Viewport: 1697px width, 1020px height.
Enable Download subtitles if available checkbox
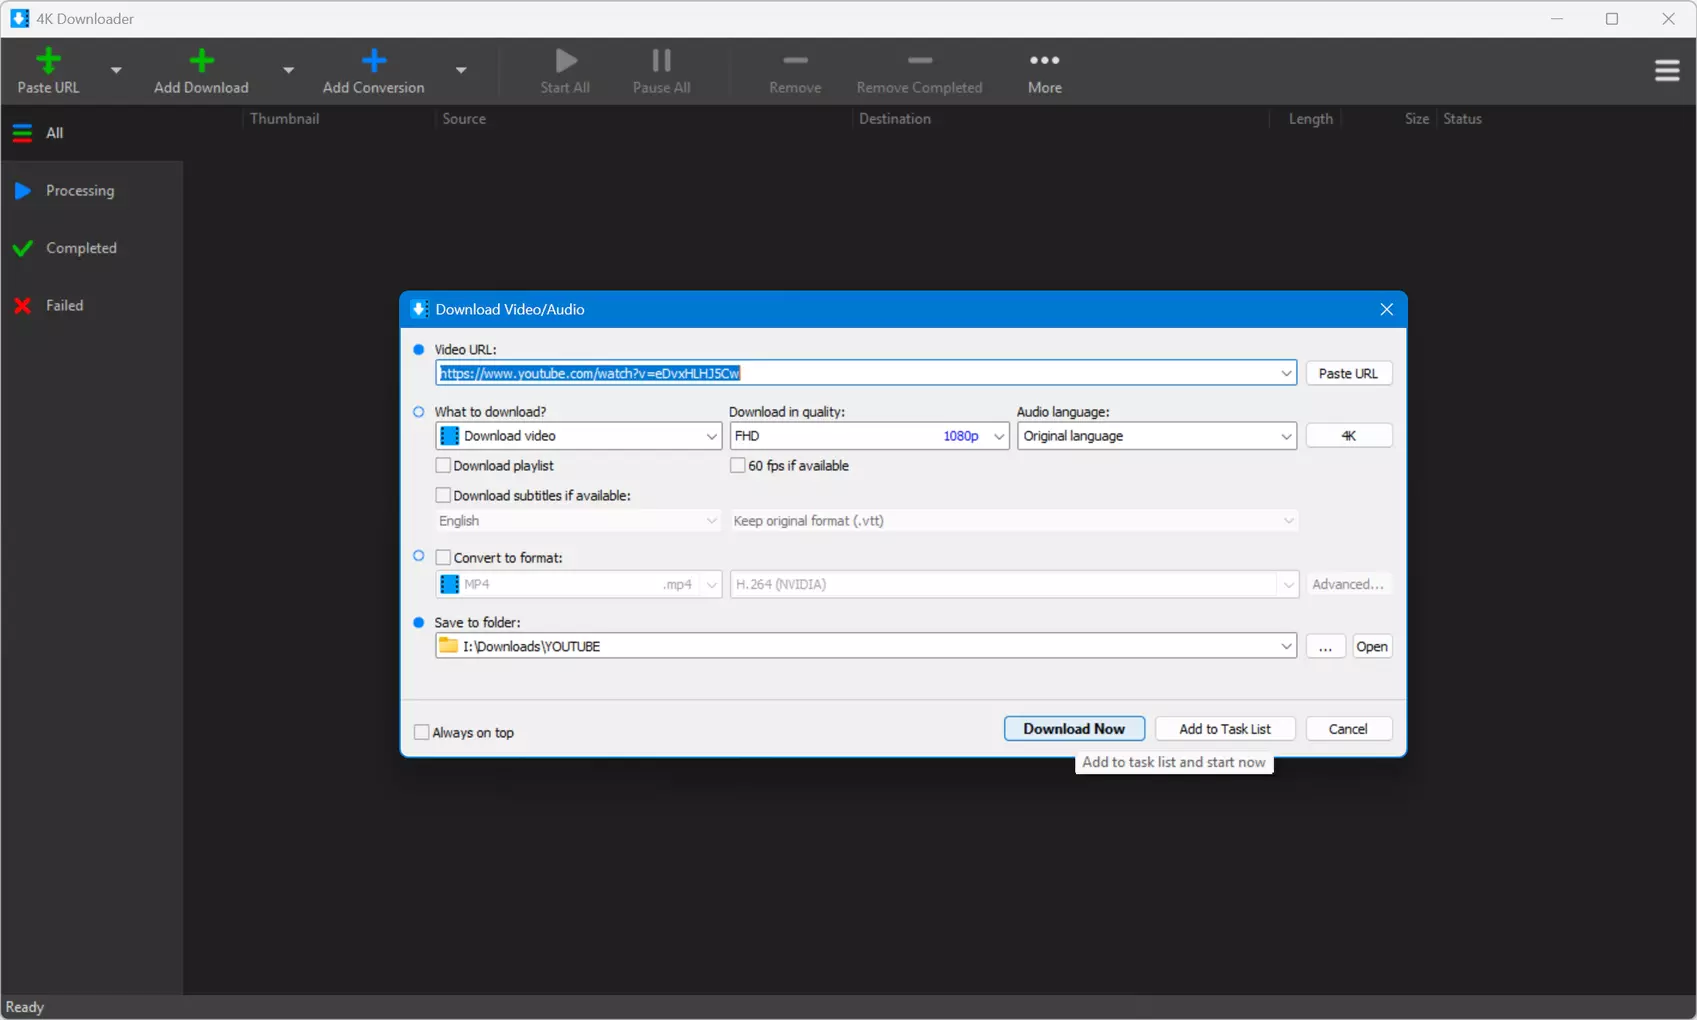(443, 496)
